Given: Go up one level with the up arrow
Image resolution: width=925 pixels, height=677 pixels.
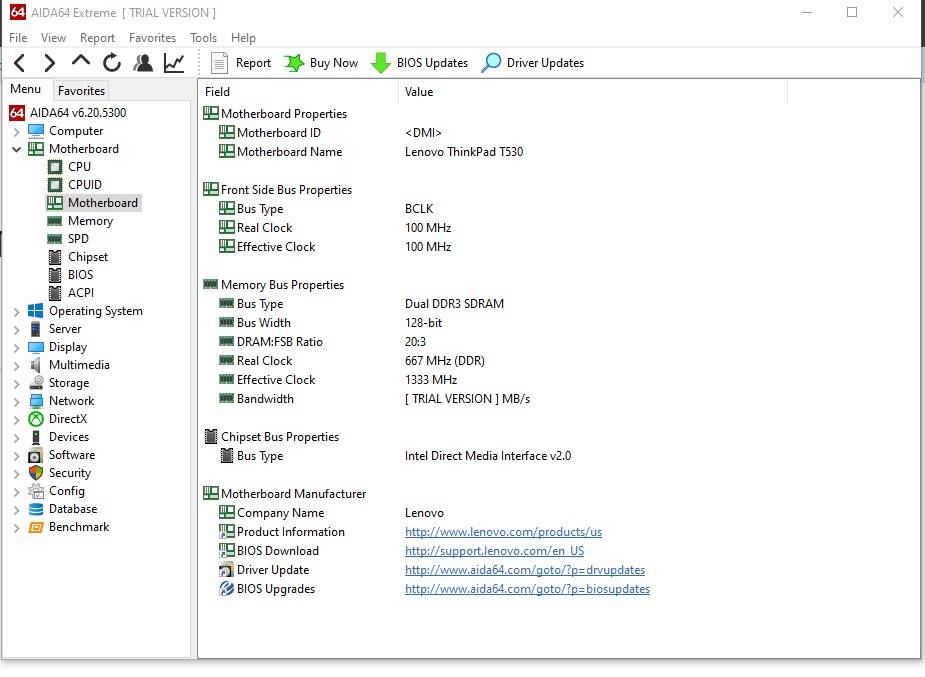Looking at the screenshot, I should tap(81, 61).
